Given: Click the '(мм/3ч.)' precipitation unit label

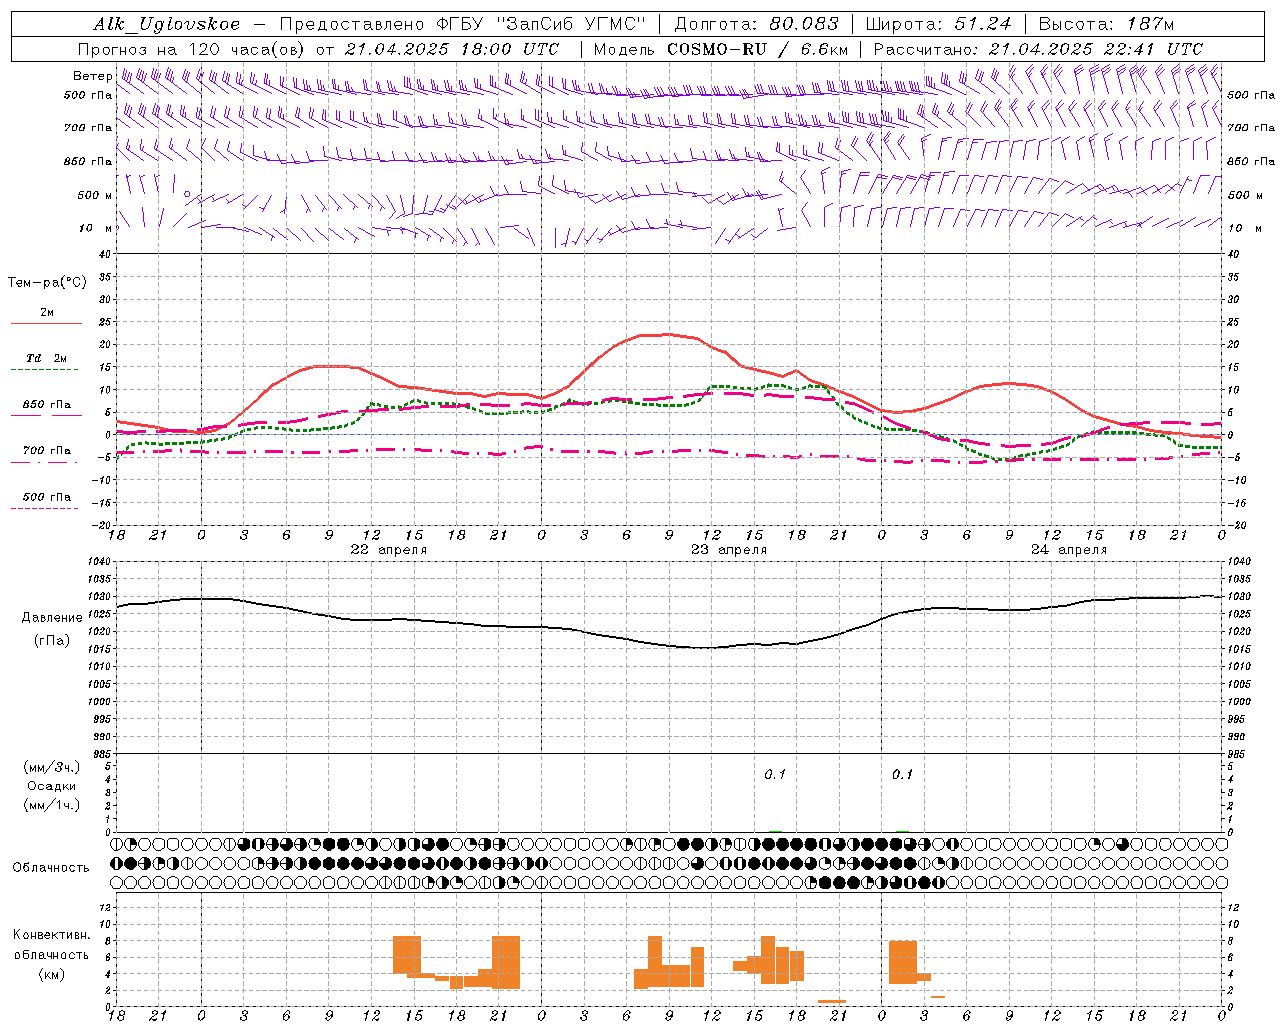Looking at the screenshot, I should pos(52,767).
